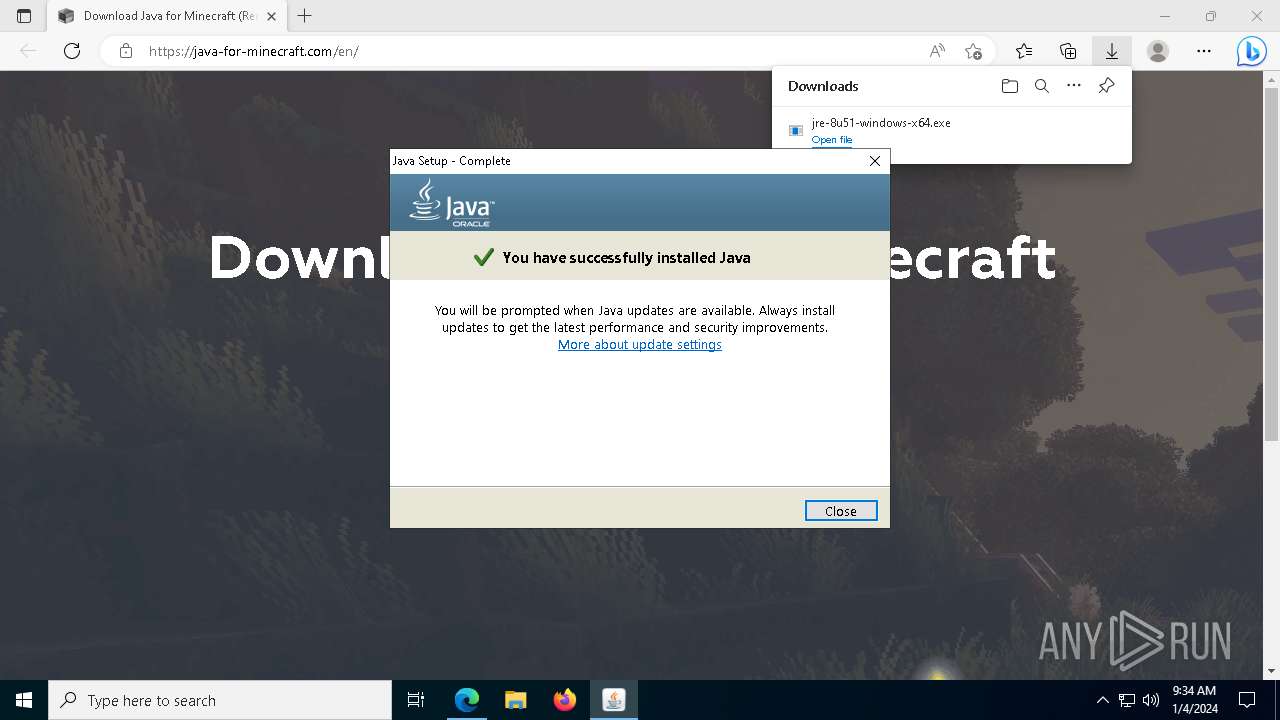This screenshot has width=1280, height=720.
Task: Close the Java Setup dialog with X
Action: [x=875, y=161]
